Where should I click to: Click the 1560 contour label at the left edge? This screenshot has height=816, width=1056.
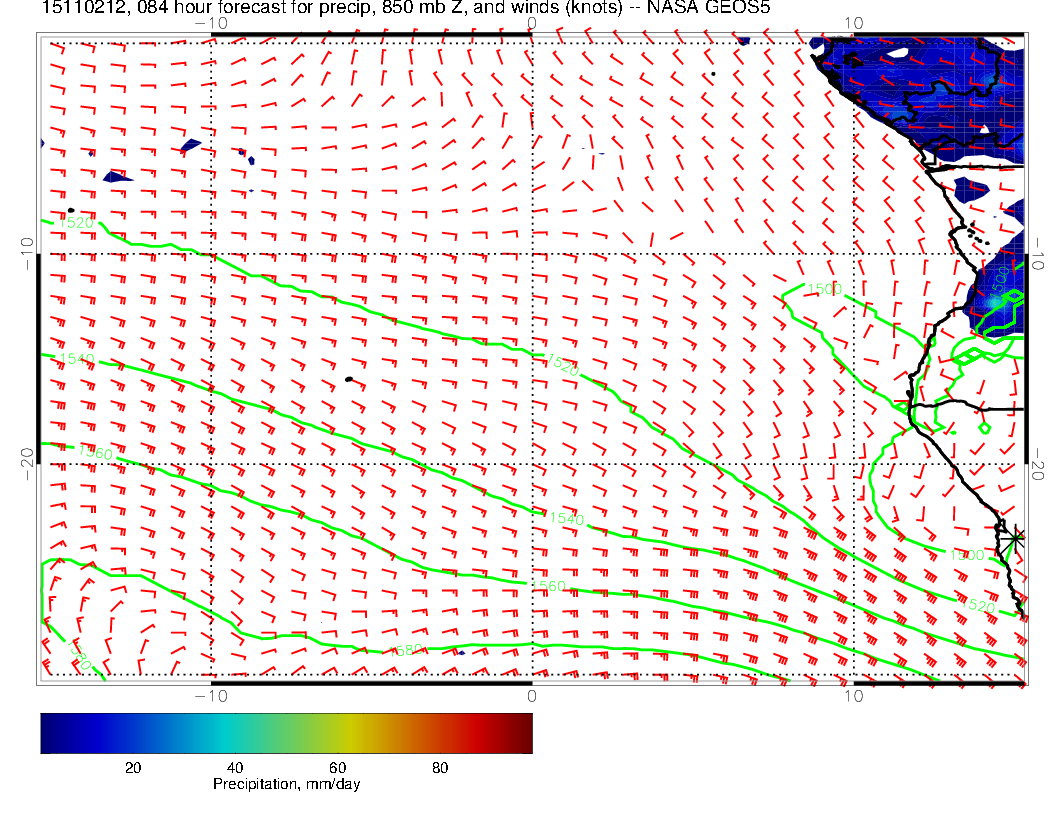tap(95, 452)
